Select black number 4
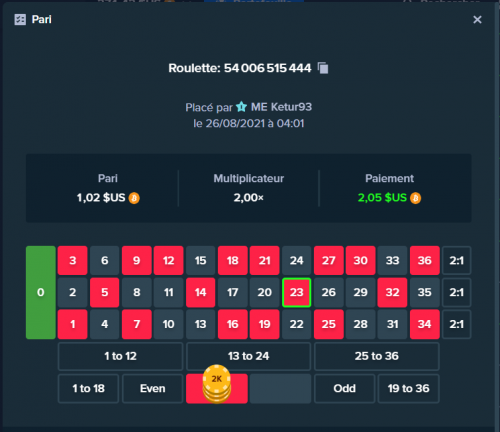The image size is (500, 432). pos(105,324)
